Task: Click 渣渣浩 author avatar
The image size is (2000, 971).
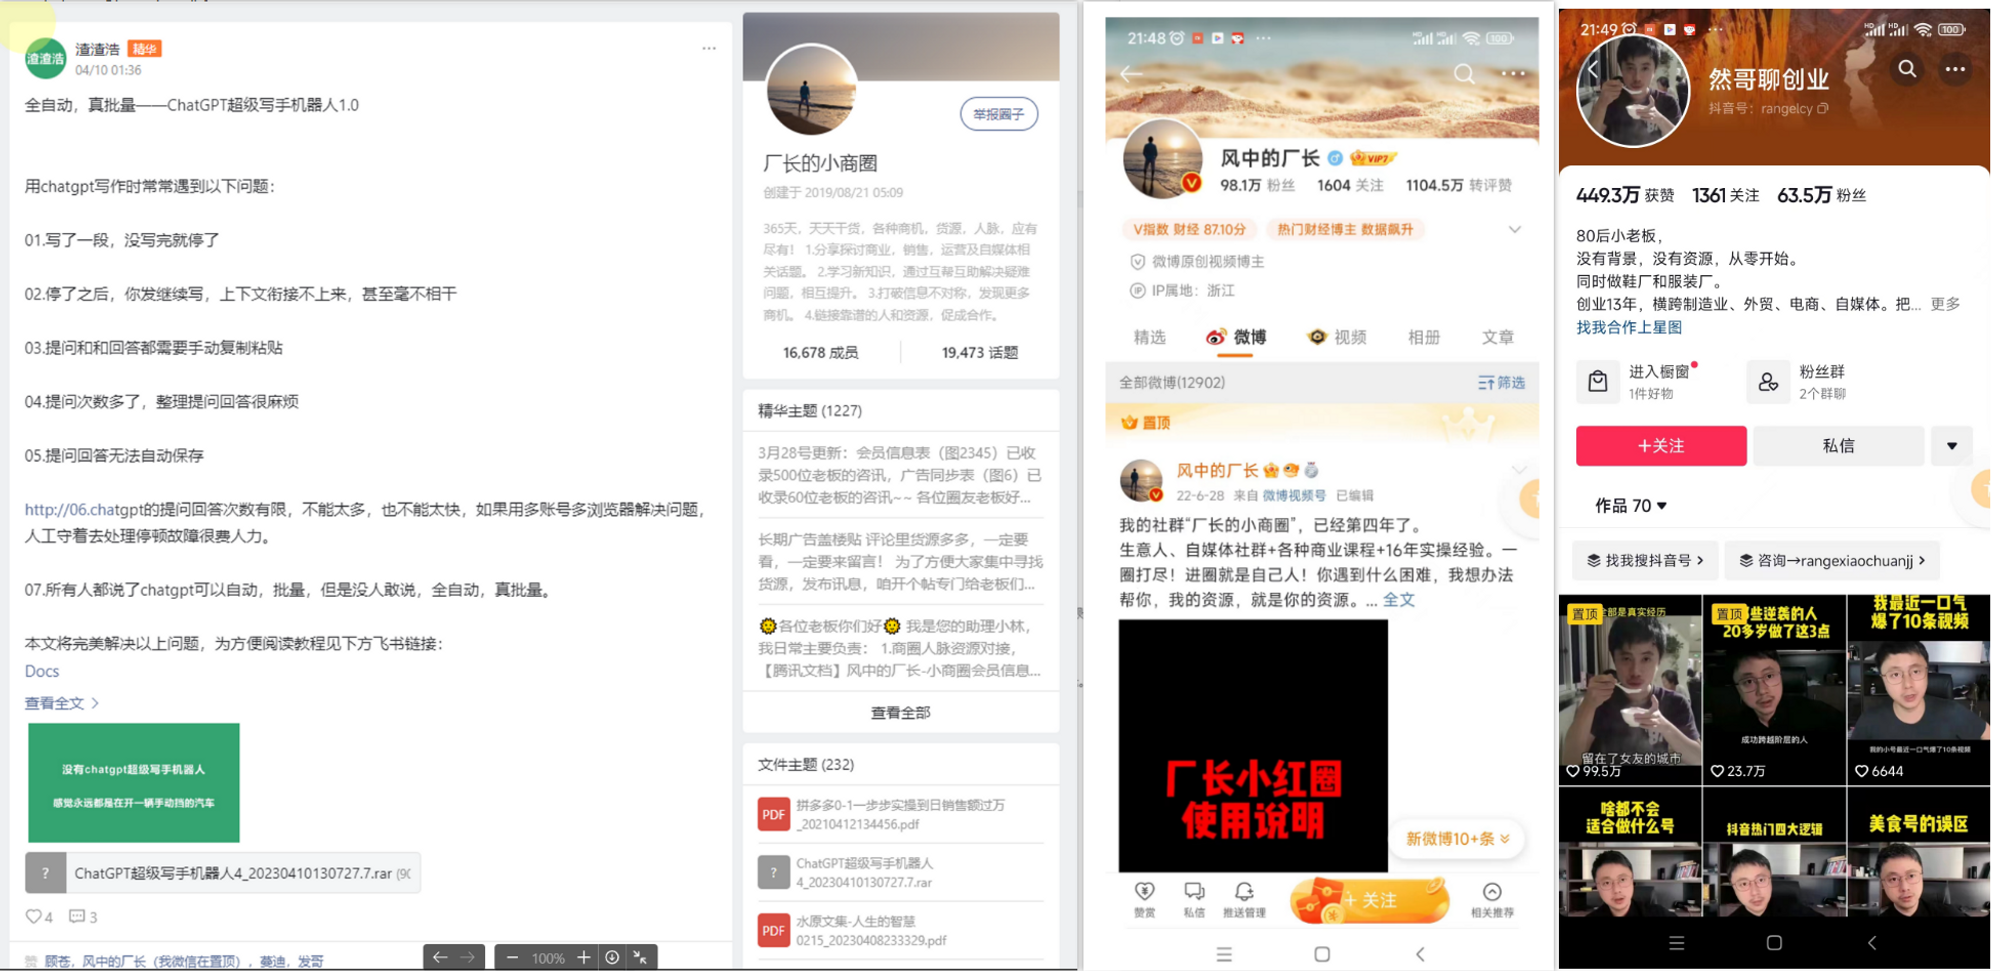Action: pos(45,59)
